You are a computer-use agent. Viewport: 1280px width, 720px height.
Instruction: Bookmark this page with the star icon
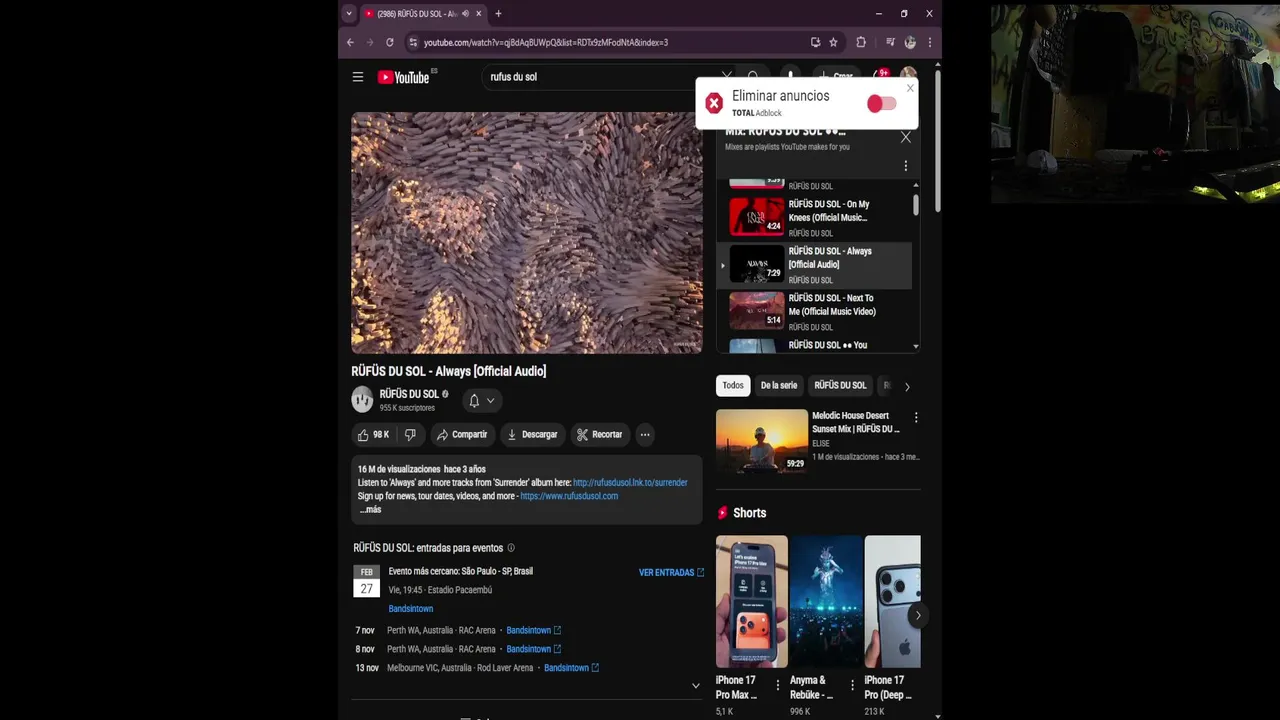tap(833, 42)
